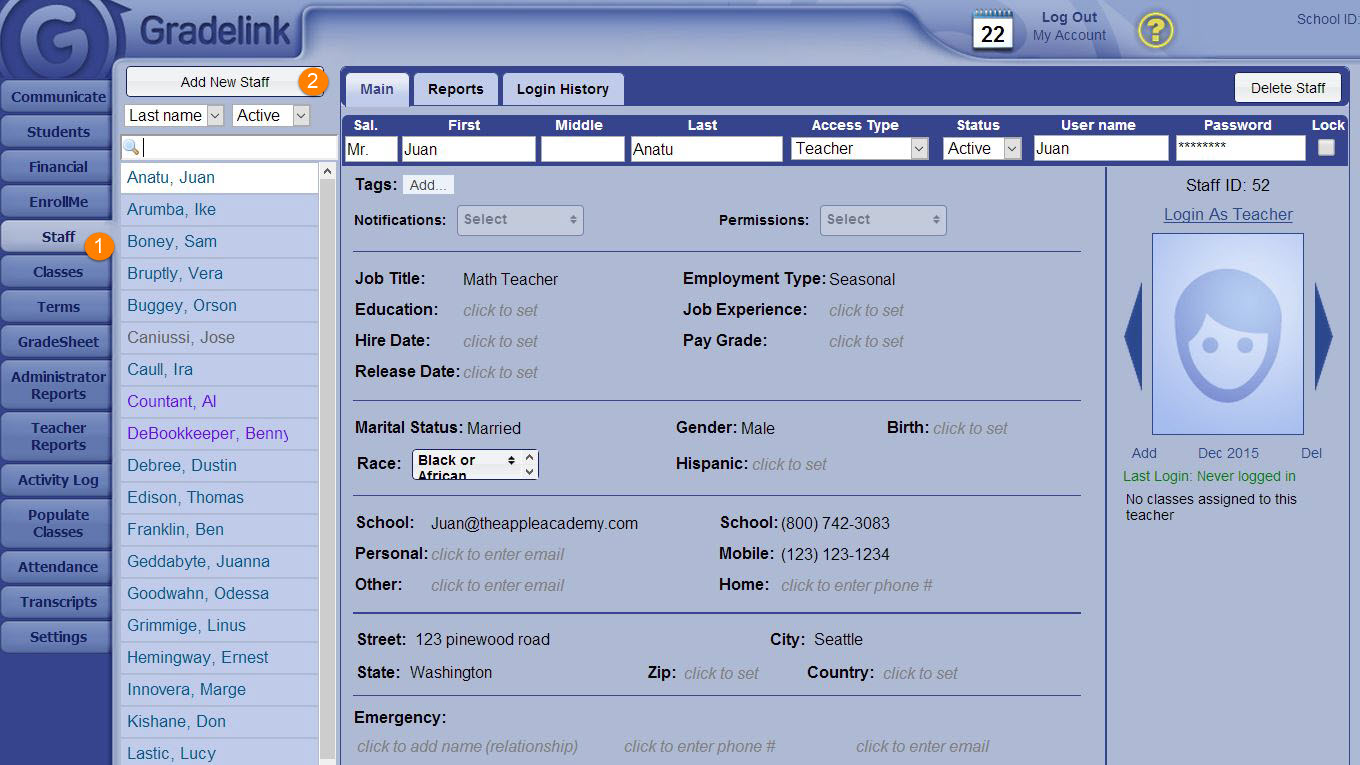Open Communicate in the sidebar

point(57,97)
